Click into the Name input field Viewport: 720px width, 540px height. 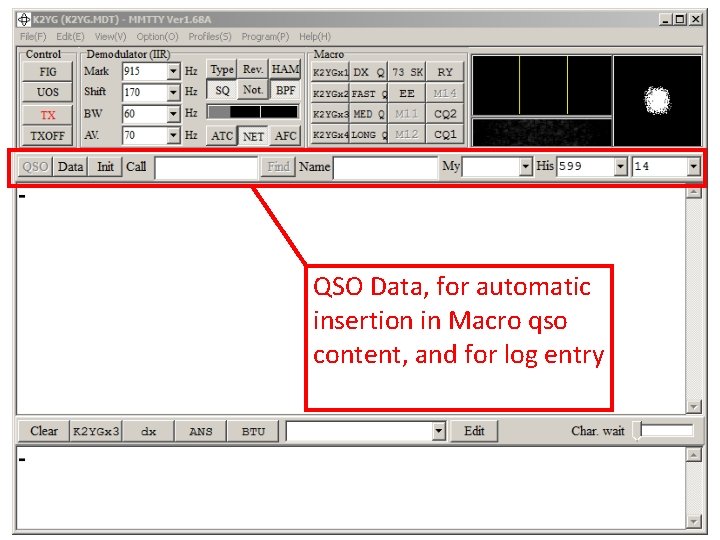[x=386, y=168]
